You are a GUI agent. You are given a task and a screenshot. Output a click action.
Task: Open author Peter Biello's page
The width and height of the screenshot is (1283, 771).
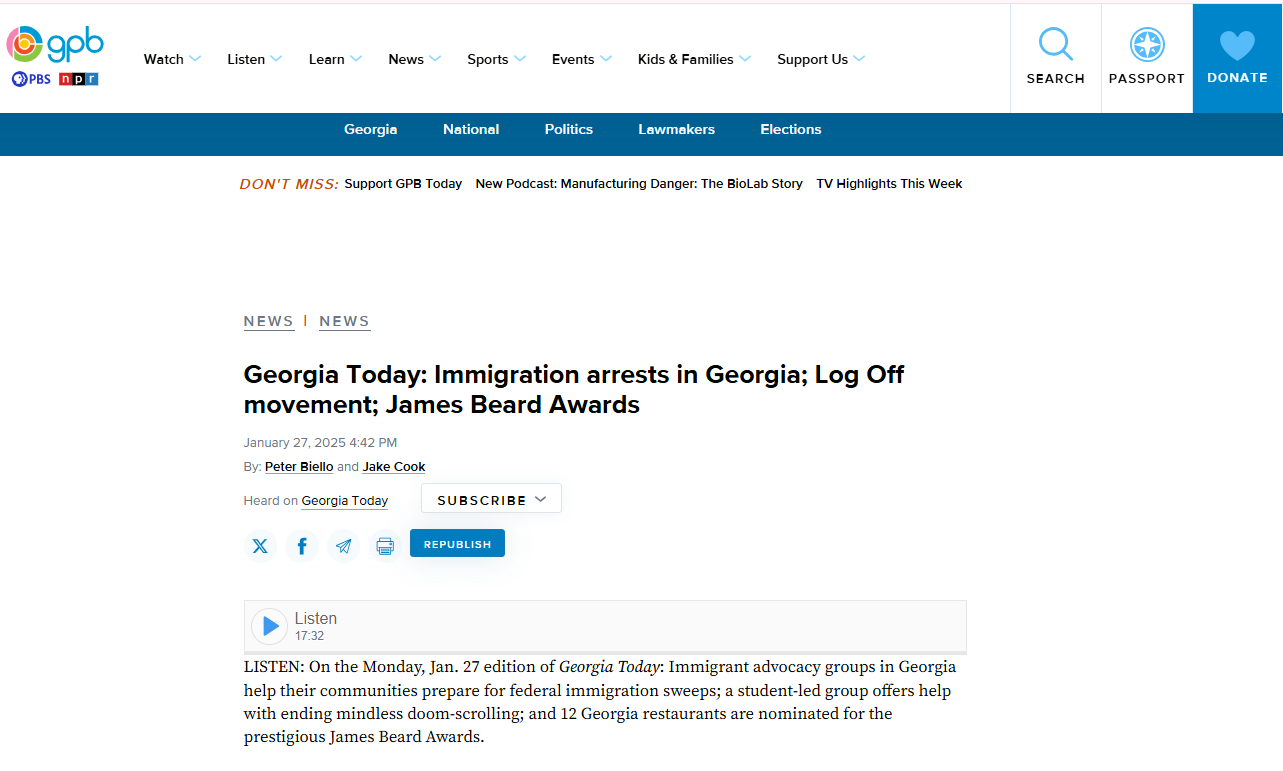tap(299, 467)
